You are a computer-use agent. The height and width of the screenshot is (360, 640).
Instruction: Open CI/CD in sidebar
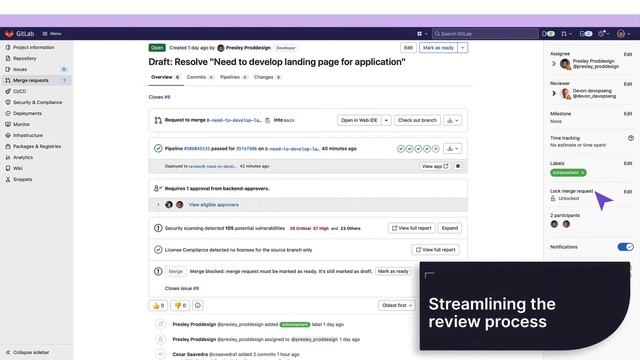click(x=20, y=91)
